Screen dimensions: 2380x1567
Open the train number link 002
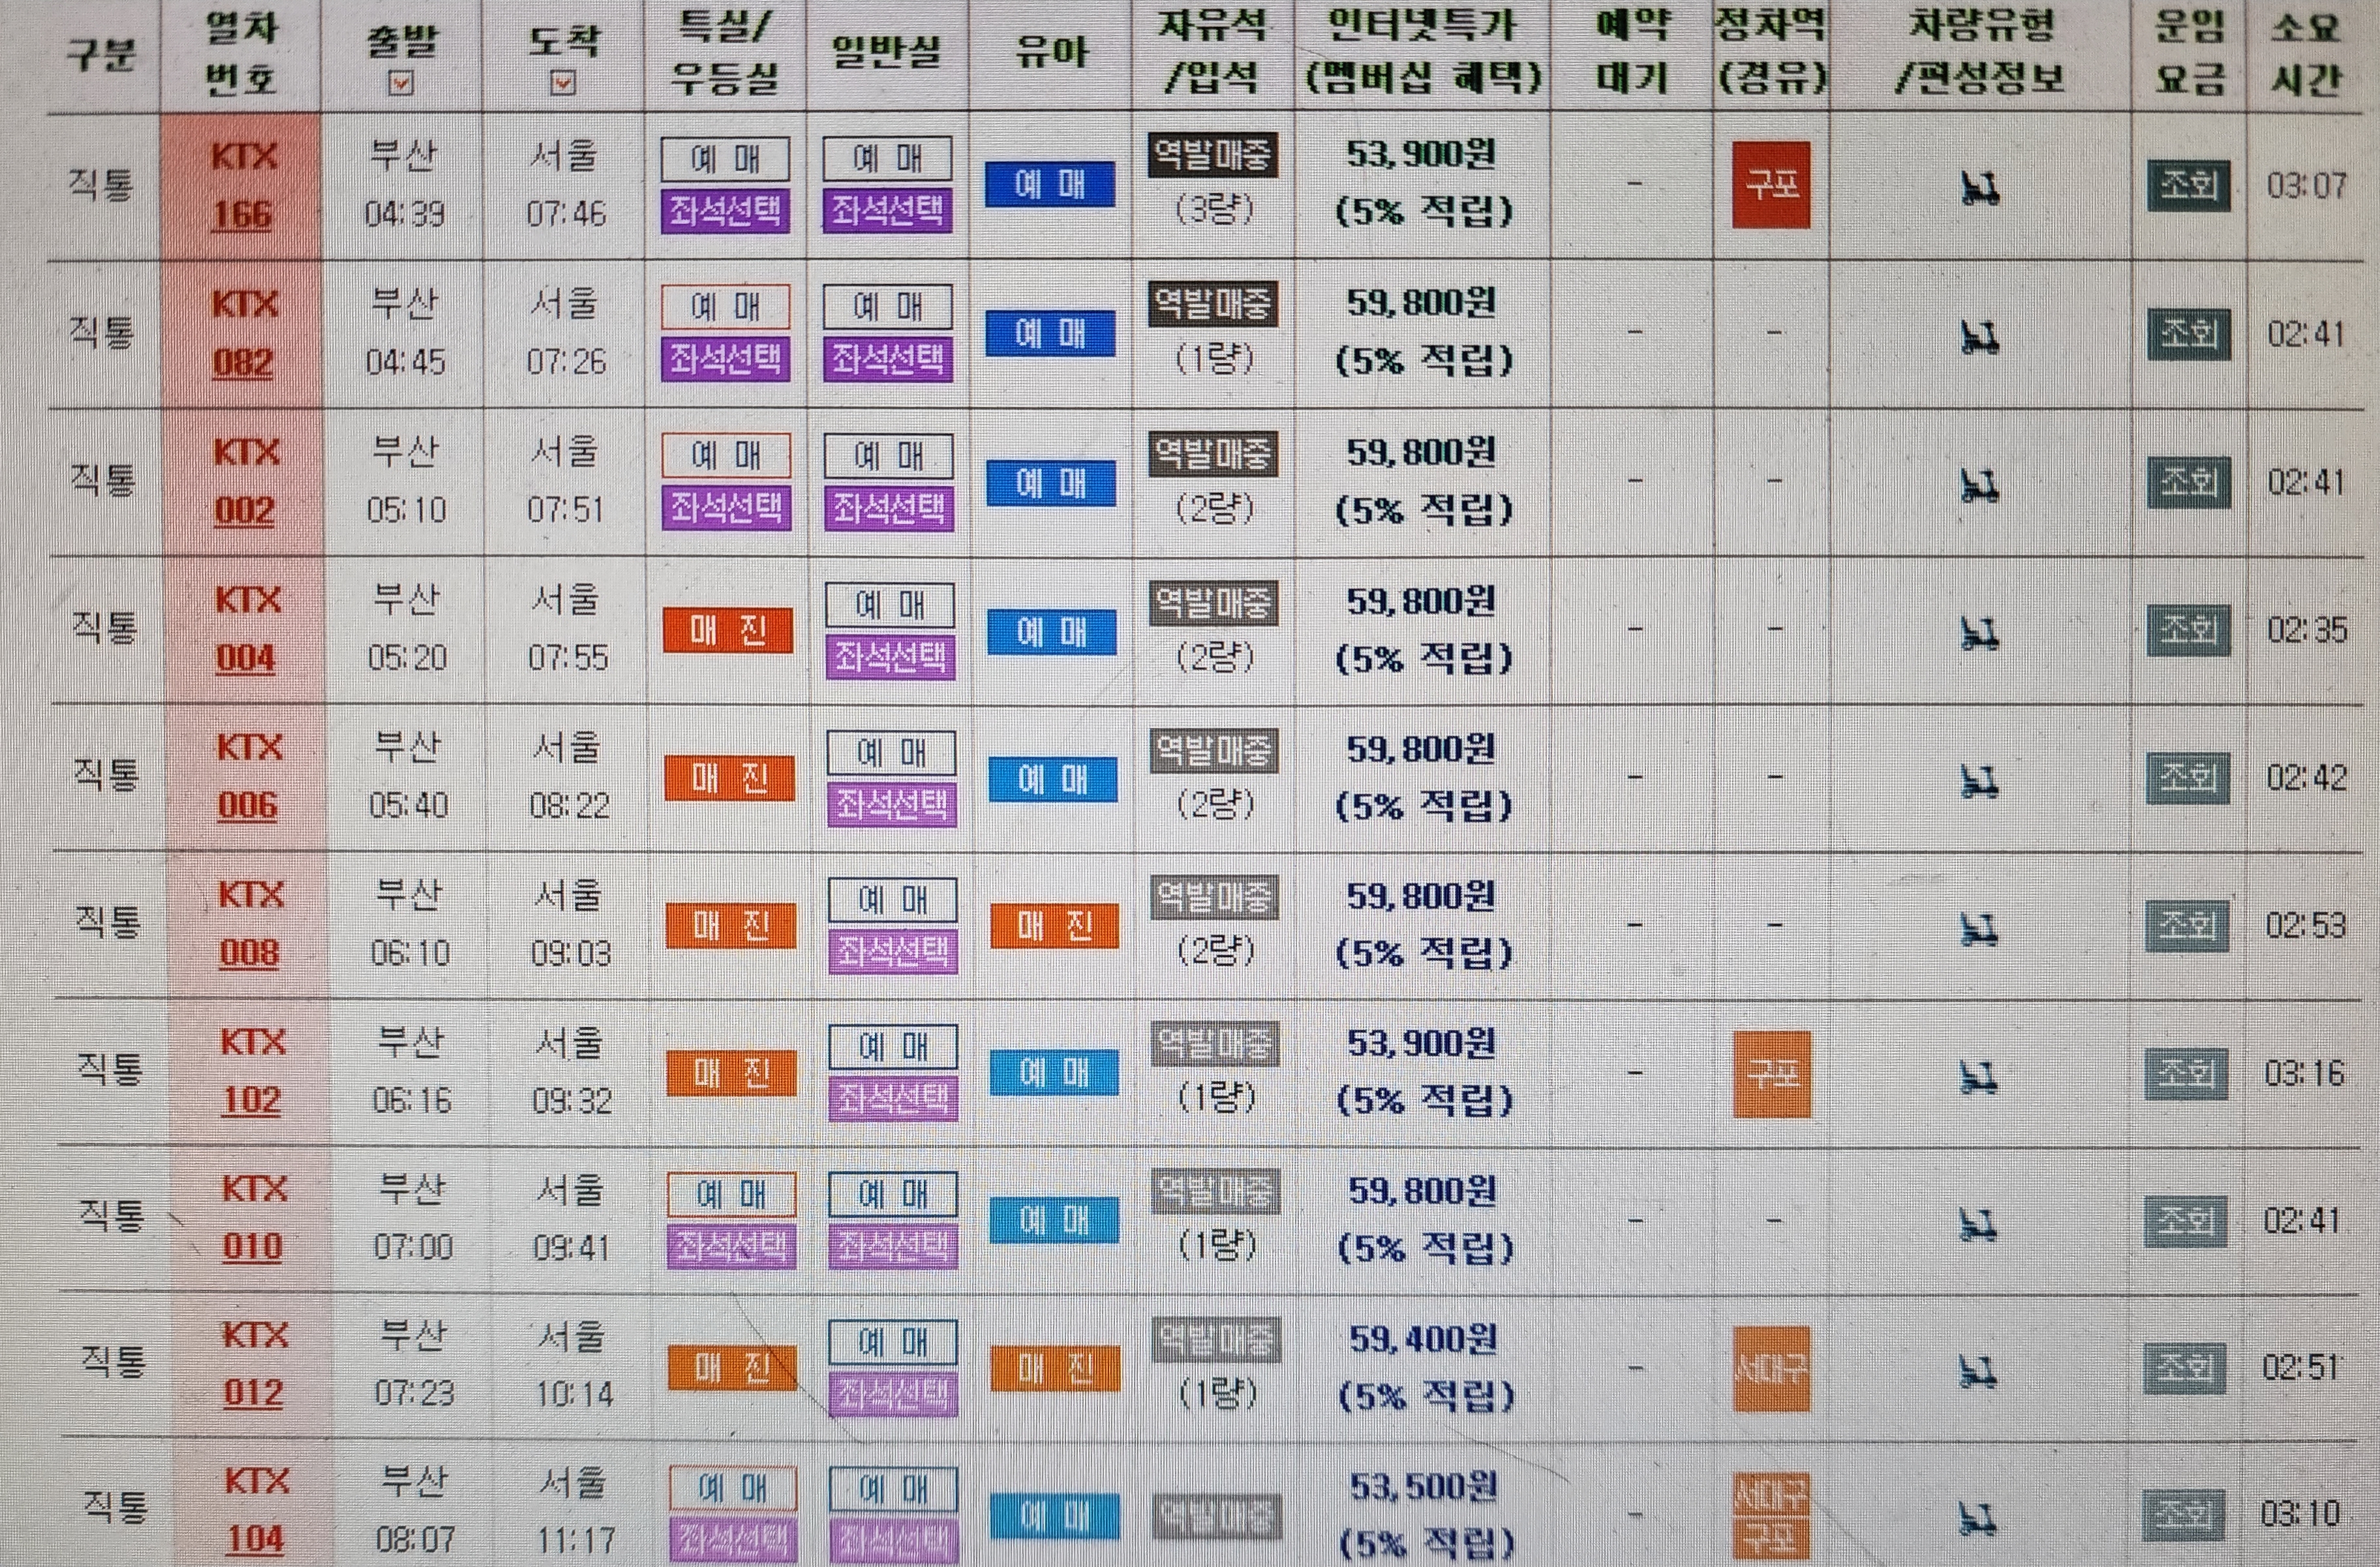point(245,511)
